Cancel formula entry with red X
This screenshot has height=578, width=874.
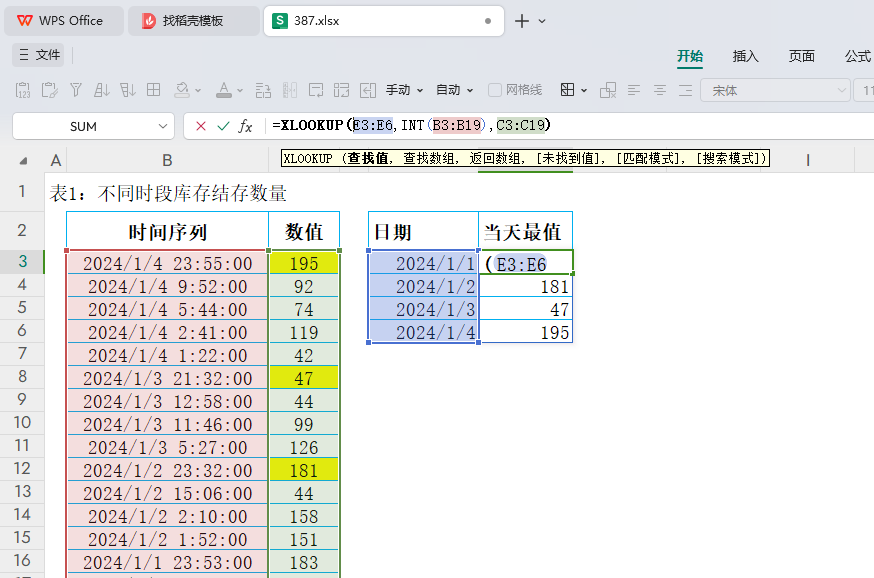click(x=201, y=127)
